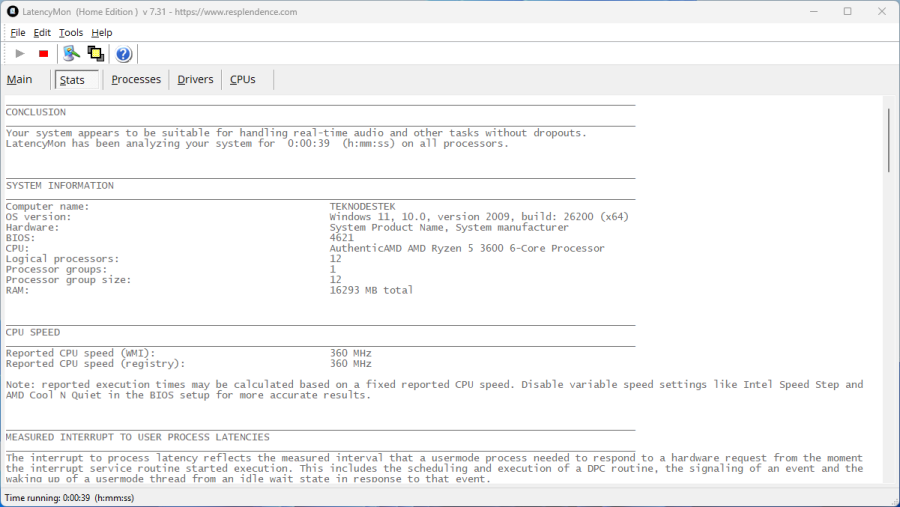The image size is (900, 507).
Task: Open the options icon in the toolbar
Action: [71, 54]
